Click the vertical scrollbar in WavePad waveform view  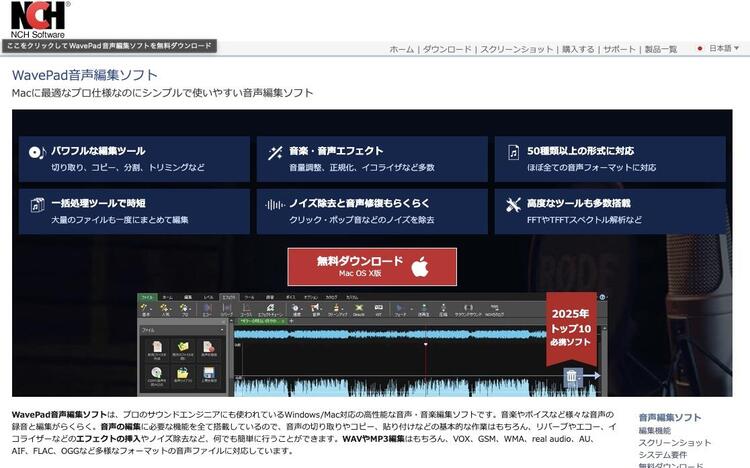[604, 361]
